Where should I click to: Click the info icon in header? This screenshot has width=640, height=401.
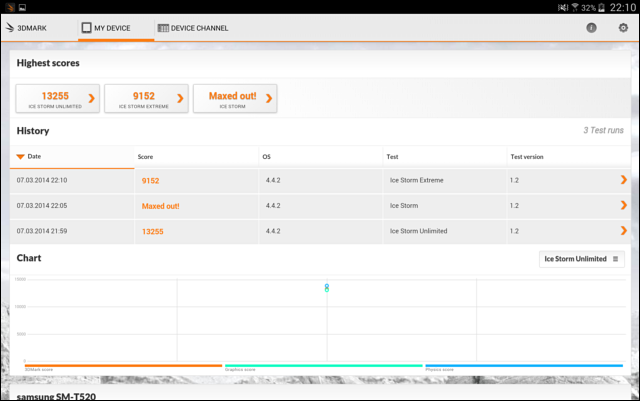tap(591, 28)
